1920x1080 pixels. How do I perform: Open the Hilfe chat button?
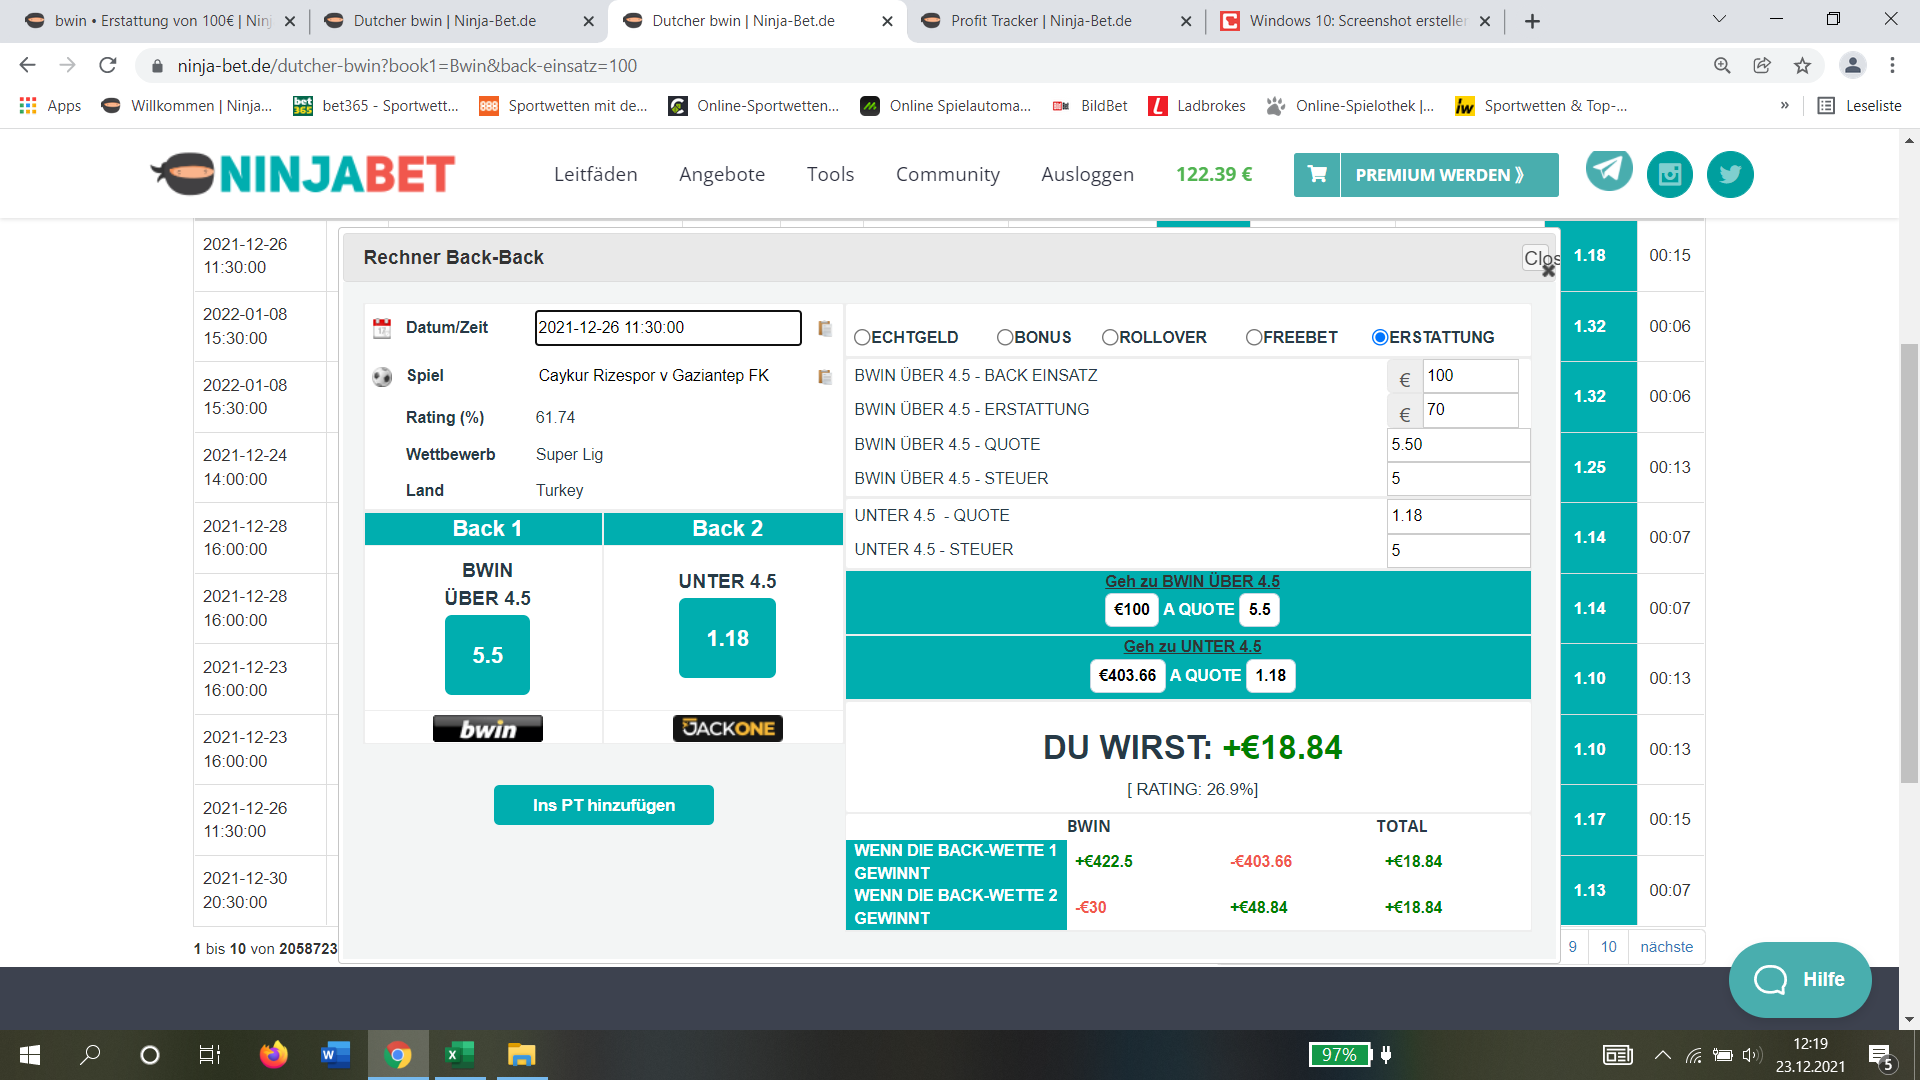tap(1800, 979)
